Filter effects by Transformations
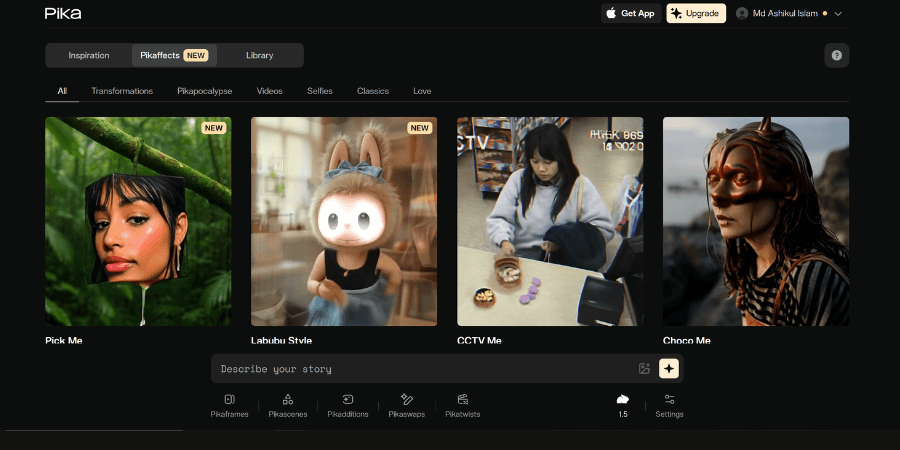The image size is (900, 450). pyautogui.click(x=122, y=91)
